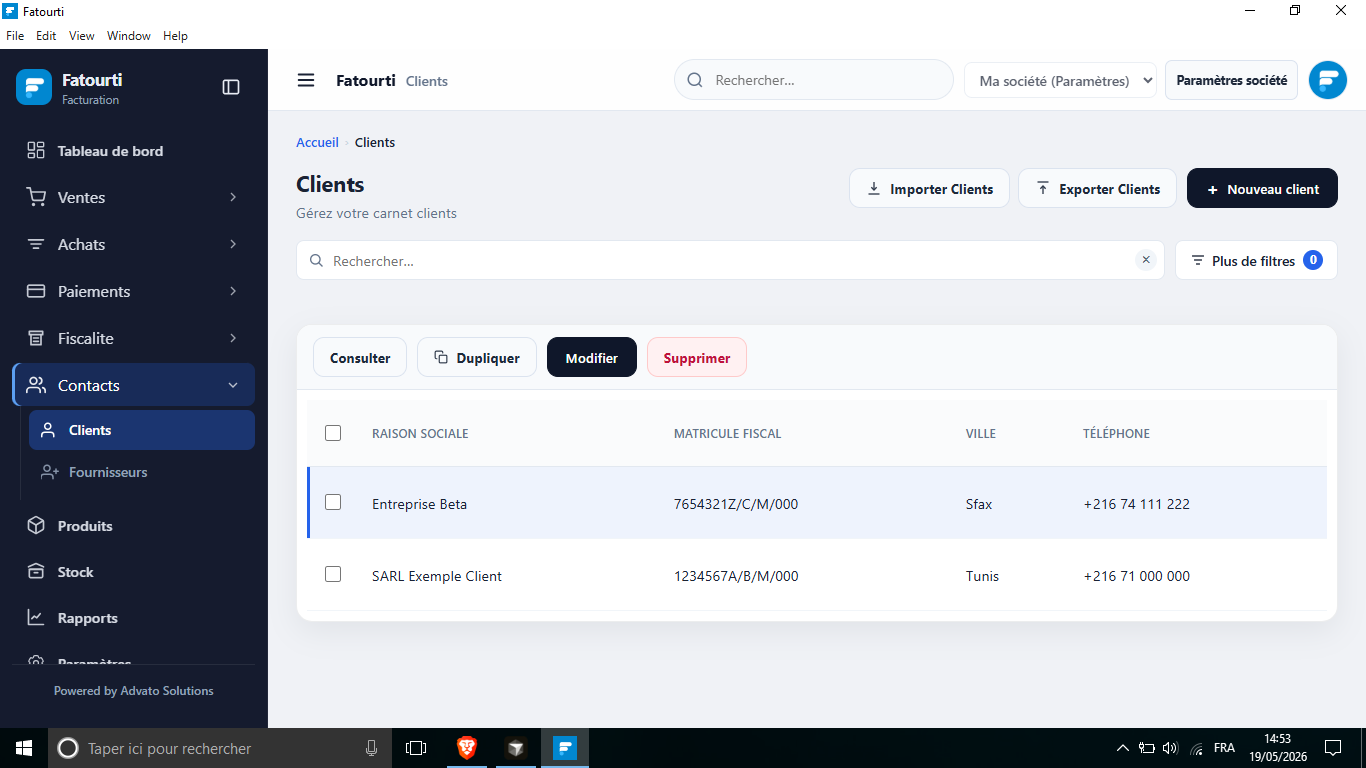The width and height of the screenshot is (1366, 768).
Task: Open the hamburger menu icon
Action: click(x=306, y=80)
